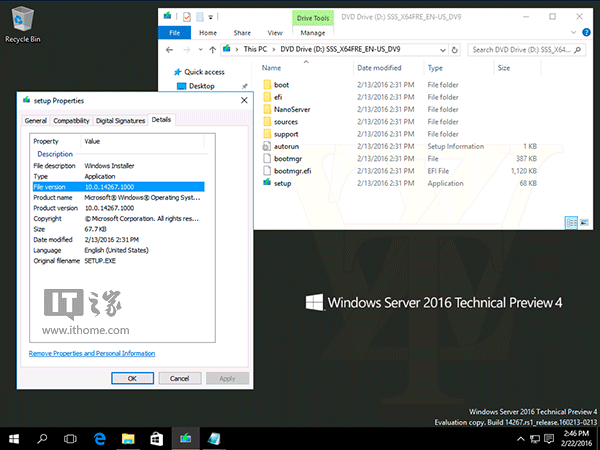The image size is (600, 450).
Task: Click the Value column header
Action: 92,141
